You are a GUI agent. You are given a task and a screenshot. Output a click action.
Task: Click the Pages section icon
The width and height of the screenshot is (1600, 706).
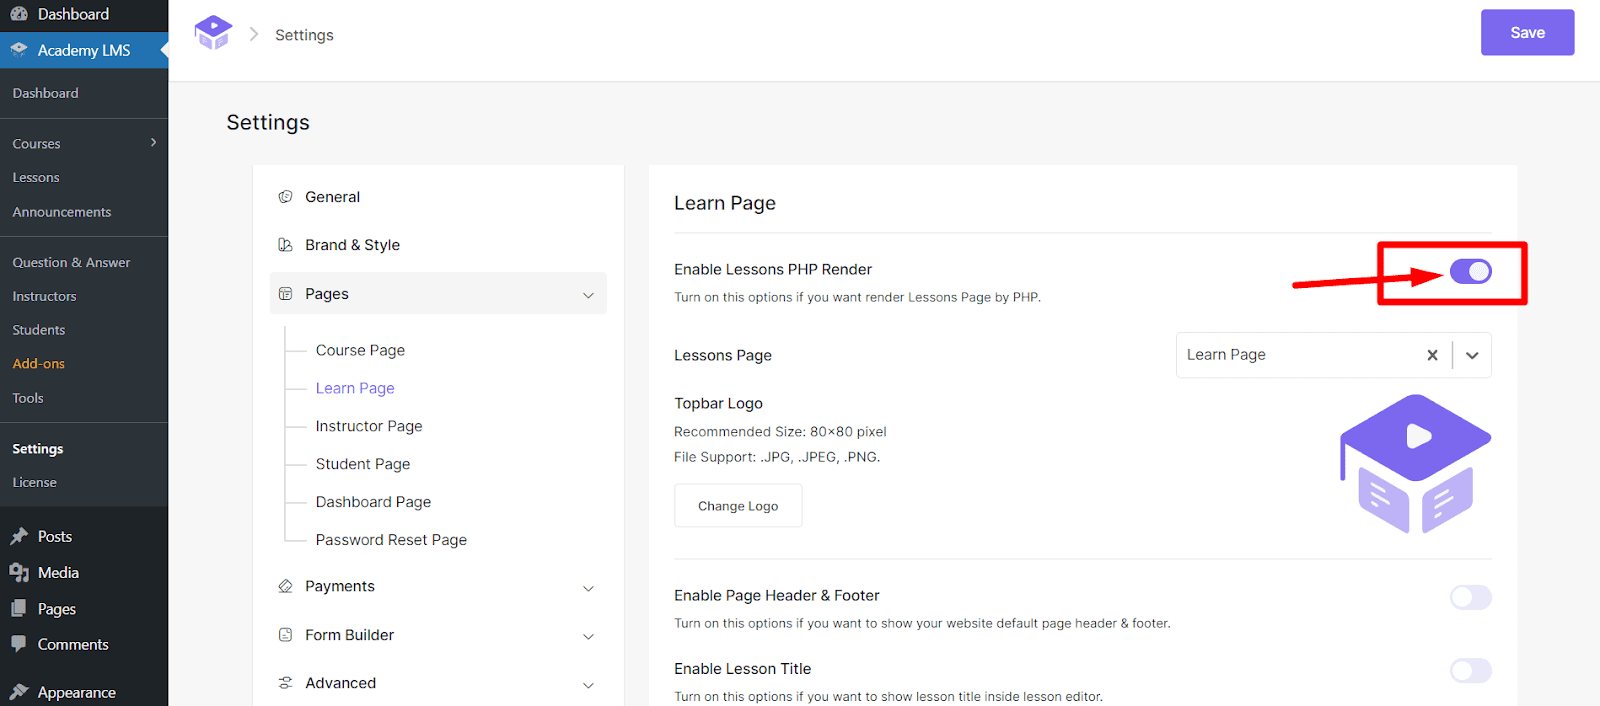click(x=285, y=294)
